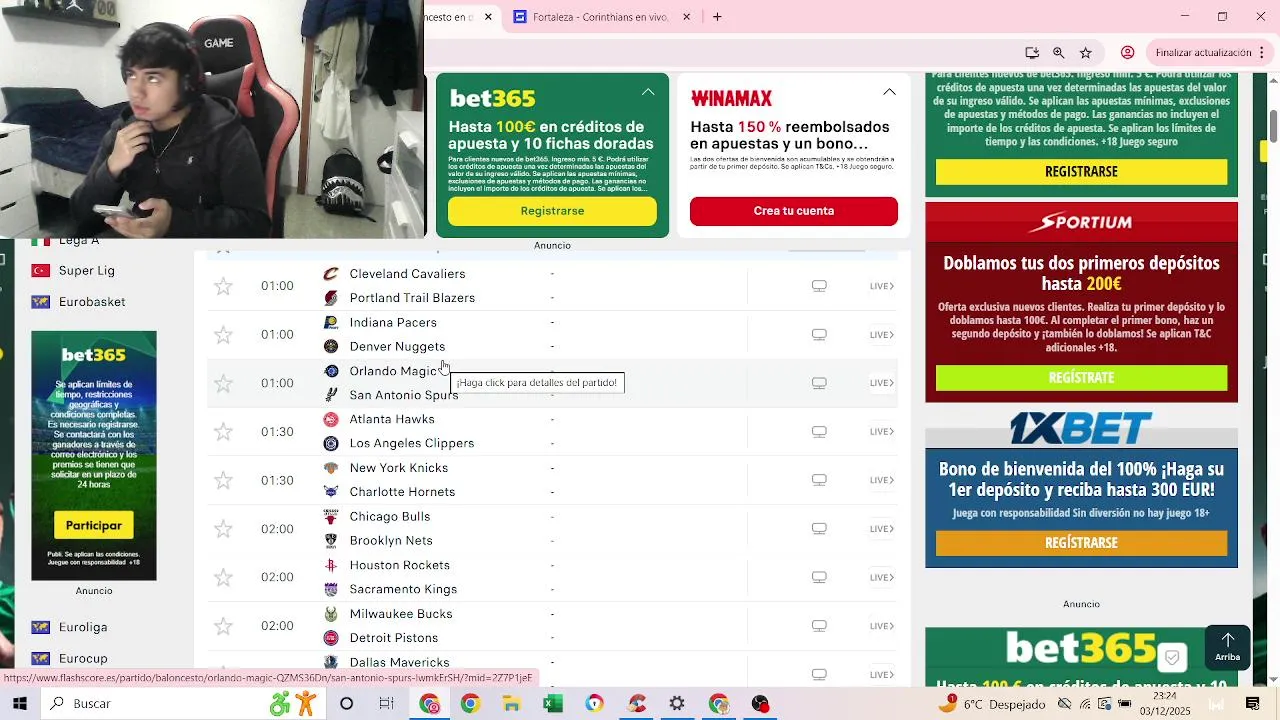Collapse the Winamax ad using its chevron

889,92
